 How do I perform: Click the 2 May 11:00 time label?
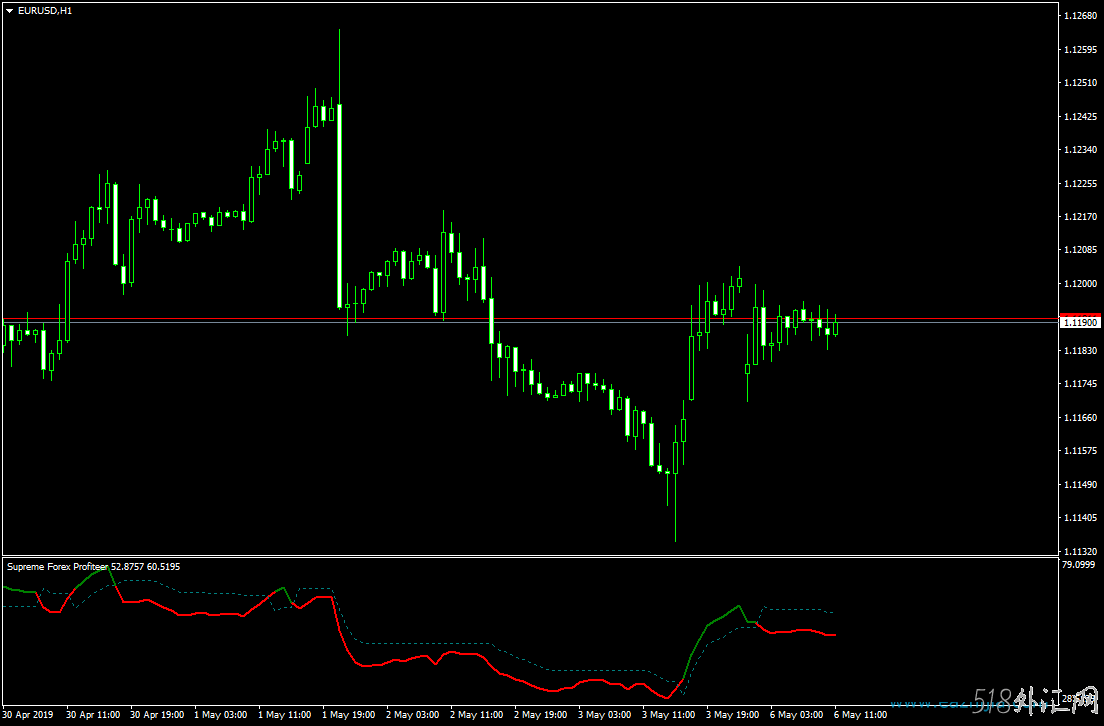477,715
